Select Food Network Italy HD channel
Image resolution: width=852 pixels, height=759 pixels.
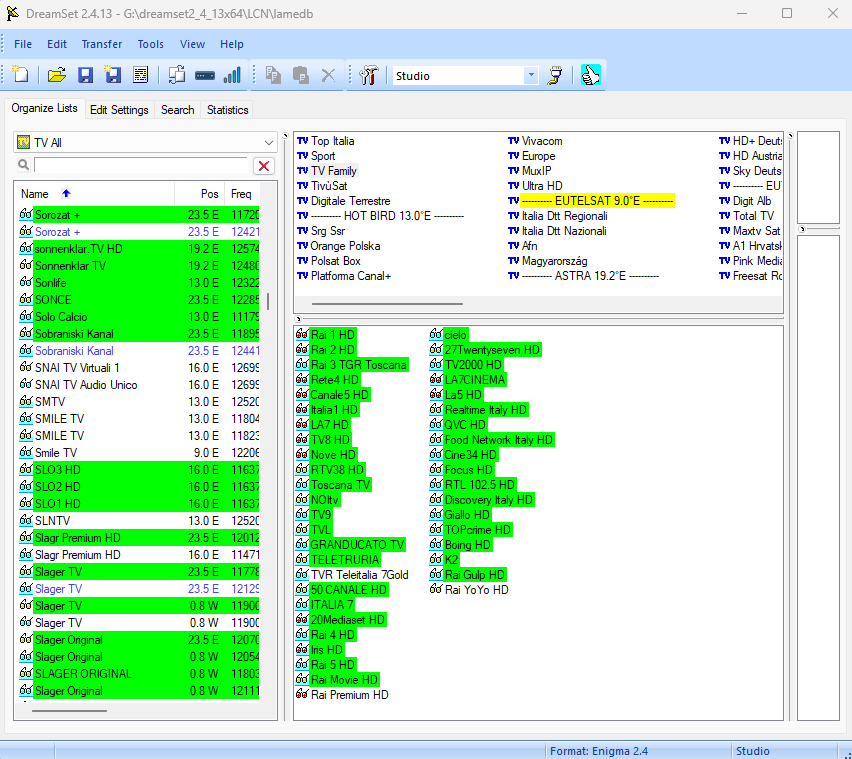(x=492, y=440)
